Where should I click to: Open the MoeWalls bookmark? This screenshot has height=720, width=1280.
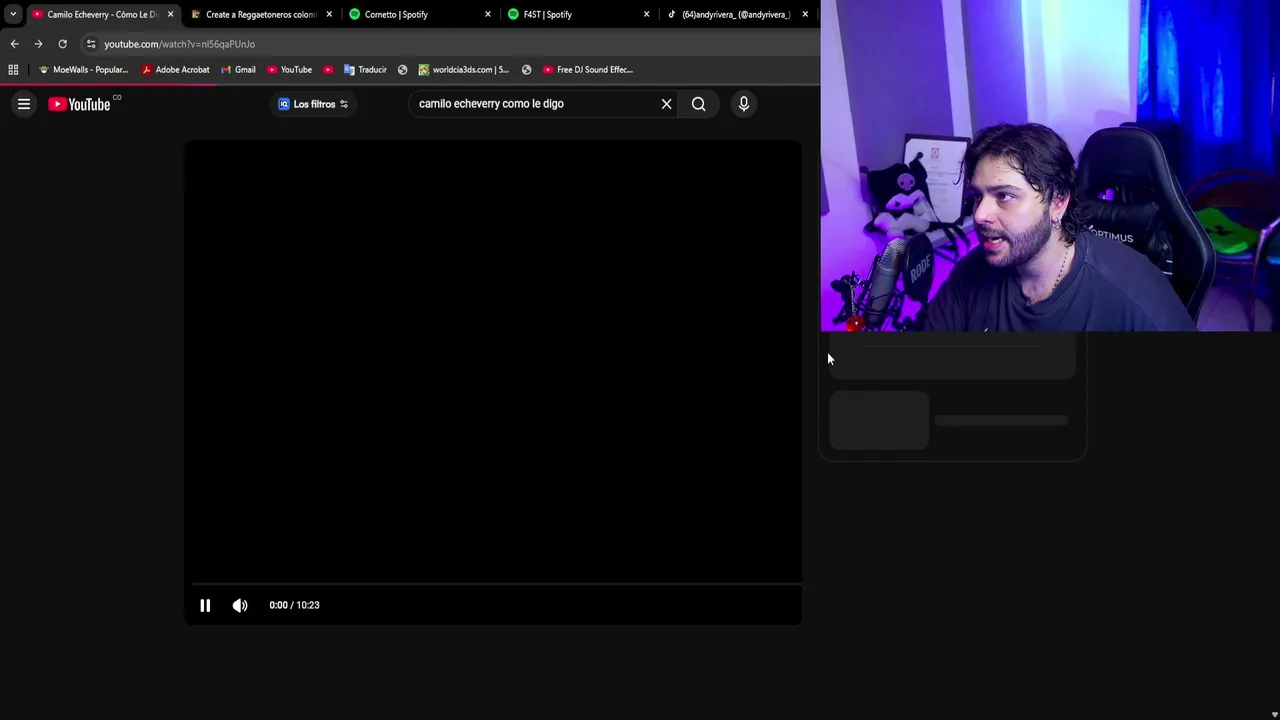point(83,70)
